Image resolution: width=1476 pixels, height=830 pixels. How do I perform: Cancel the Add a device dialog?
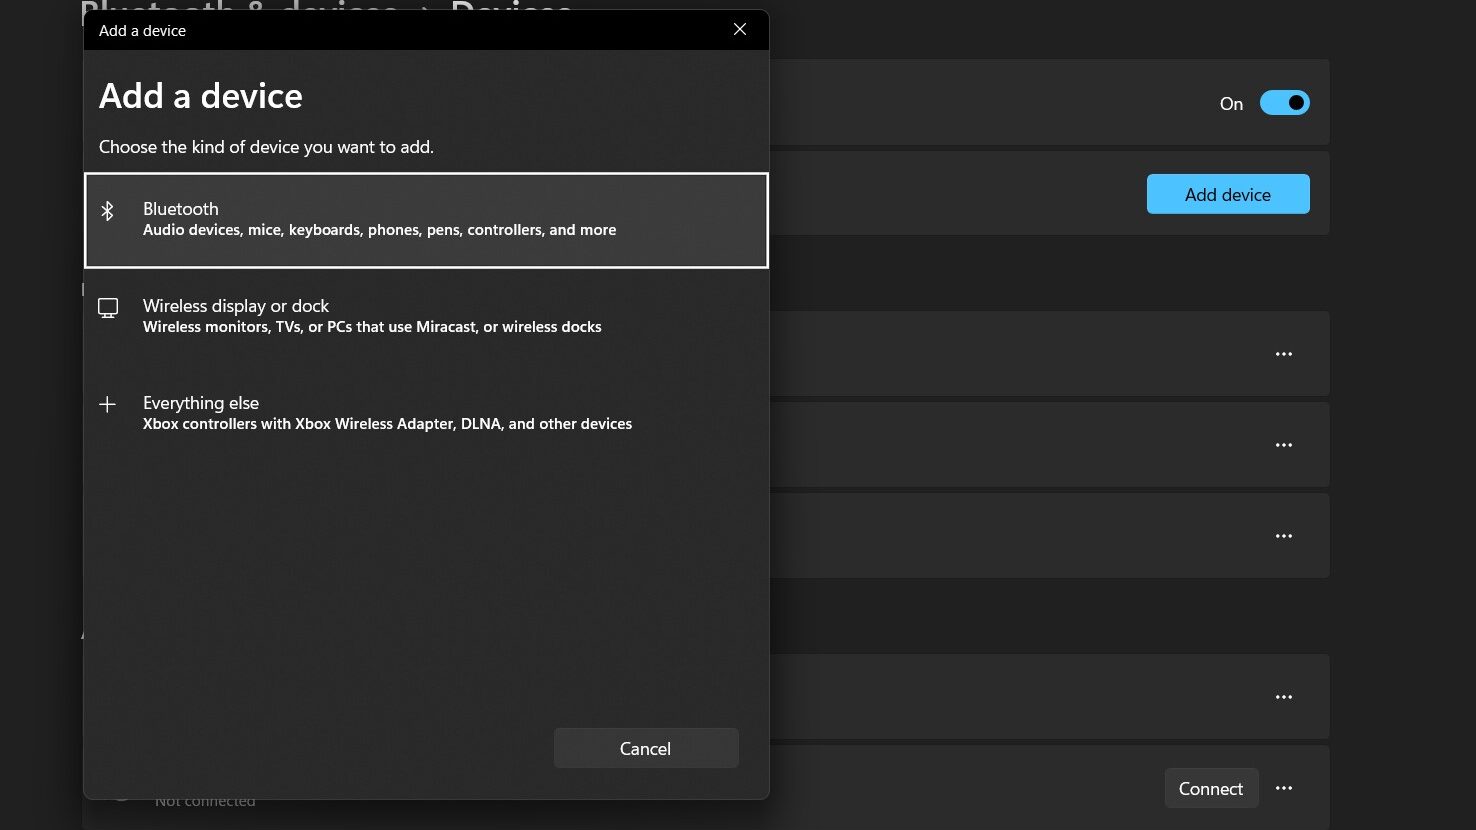pos(646,748)
